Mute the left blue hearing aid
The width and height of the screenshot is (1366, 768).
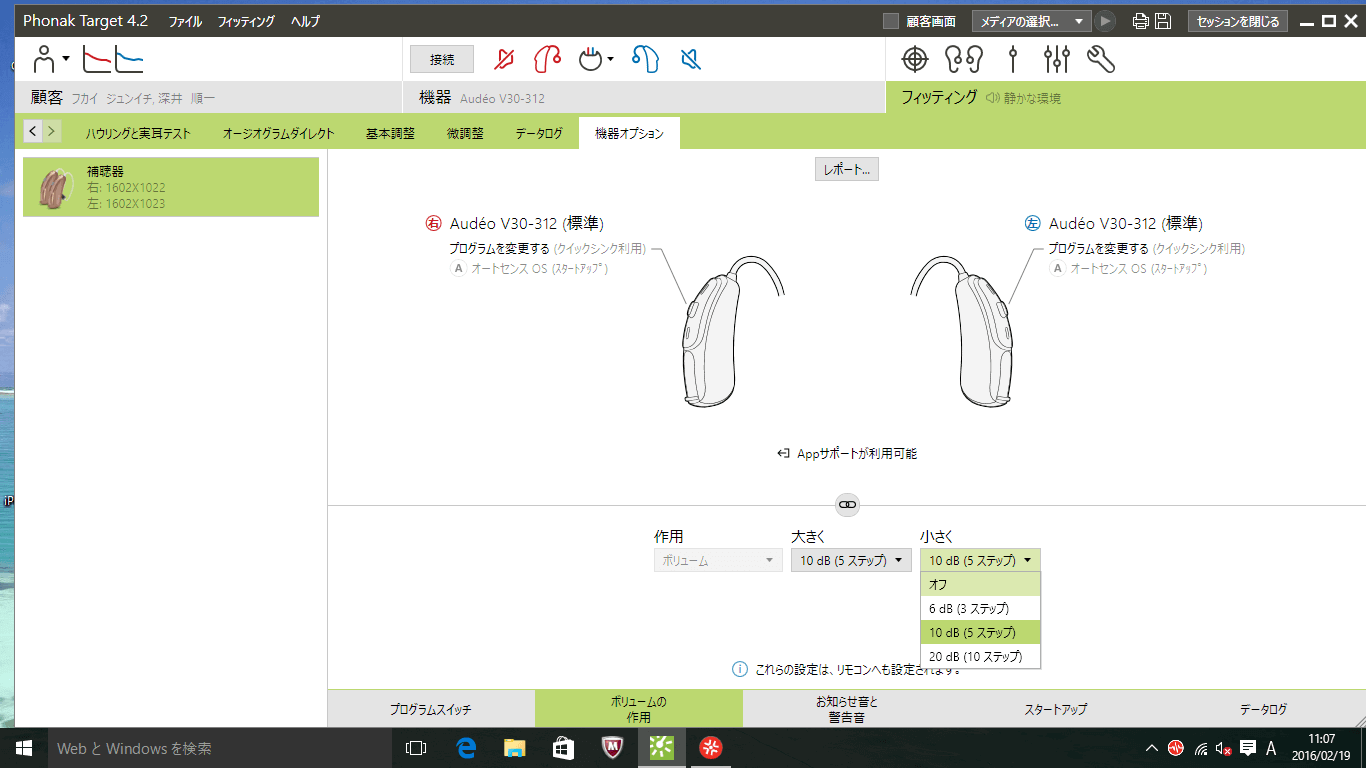[691, 60]
